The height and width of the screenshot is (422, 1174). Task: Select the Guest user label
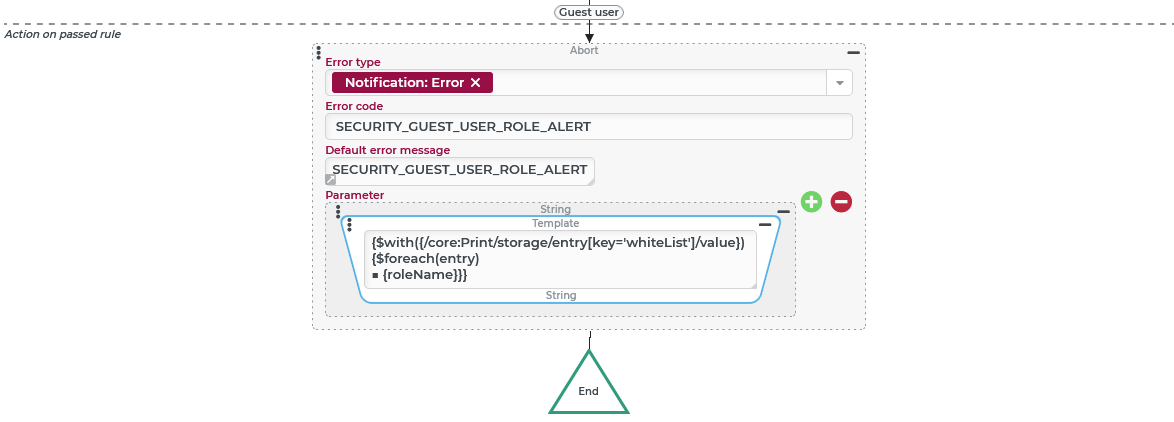(x=589, y=12)
